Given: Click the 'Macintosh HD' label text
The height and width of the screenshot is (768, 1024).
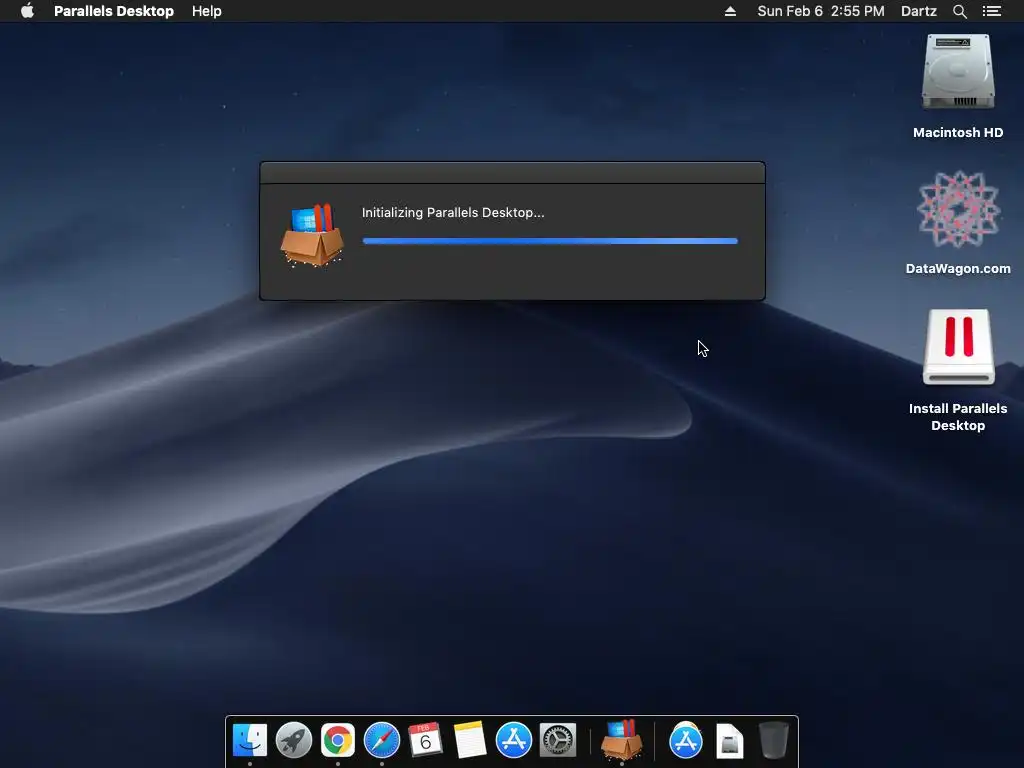Looking at the screenshot, I should tap(958, 133).
